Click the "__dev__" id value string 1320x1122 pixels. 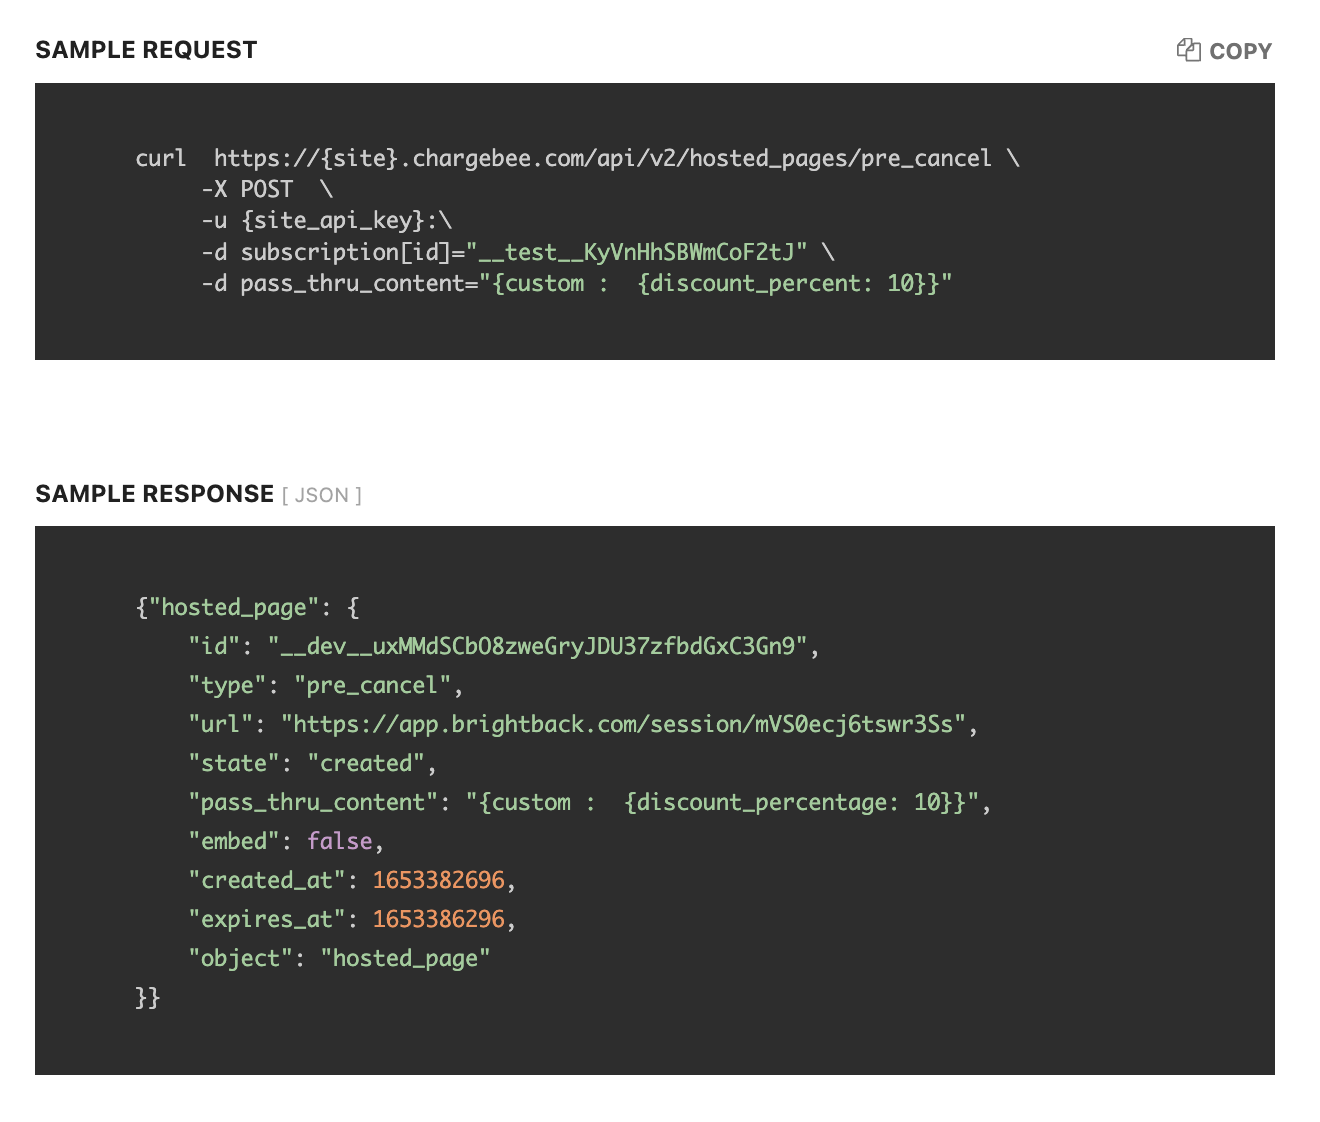537,646
